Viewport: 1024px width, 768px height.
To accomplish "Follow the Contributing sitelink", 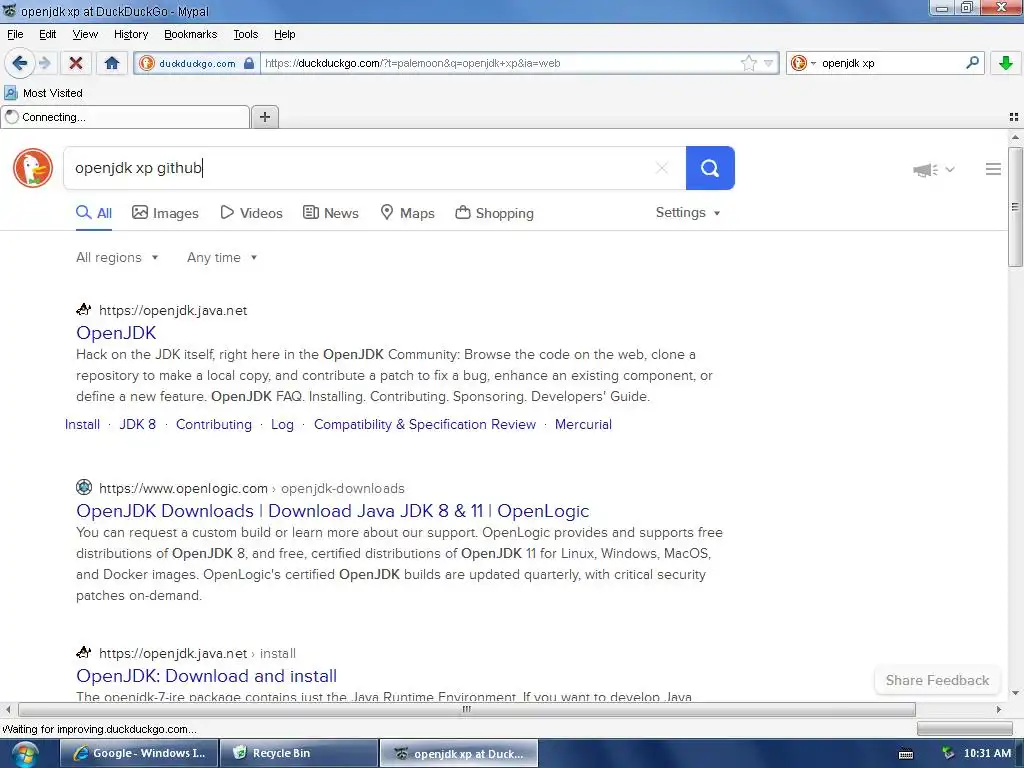I will tap(214, 424).
